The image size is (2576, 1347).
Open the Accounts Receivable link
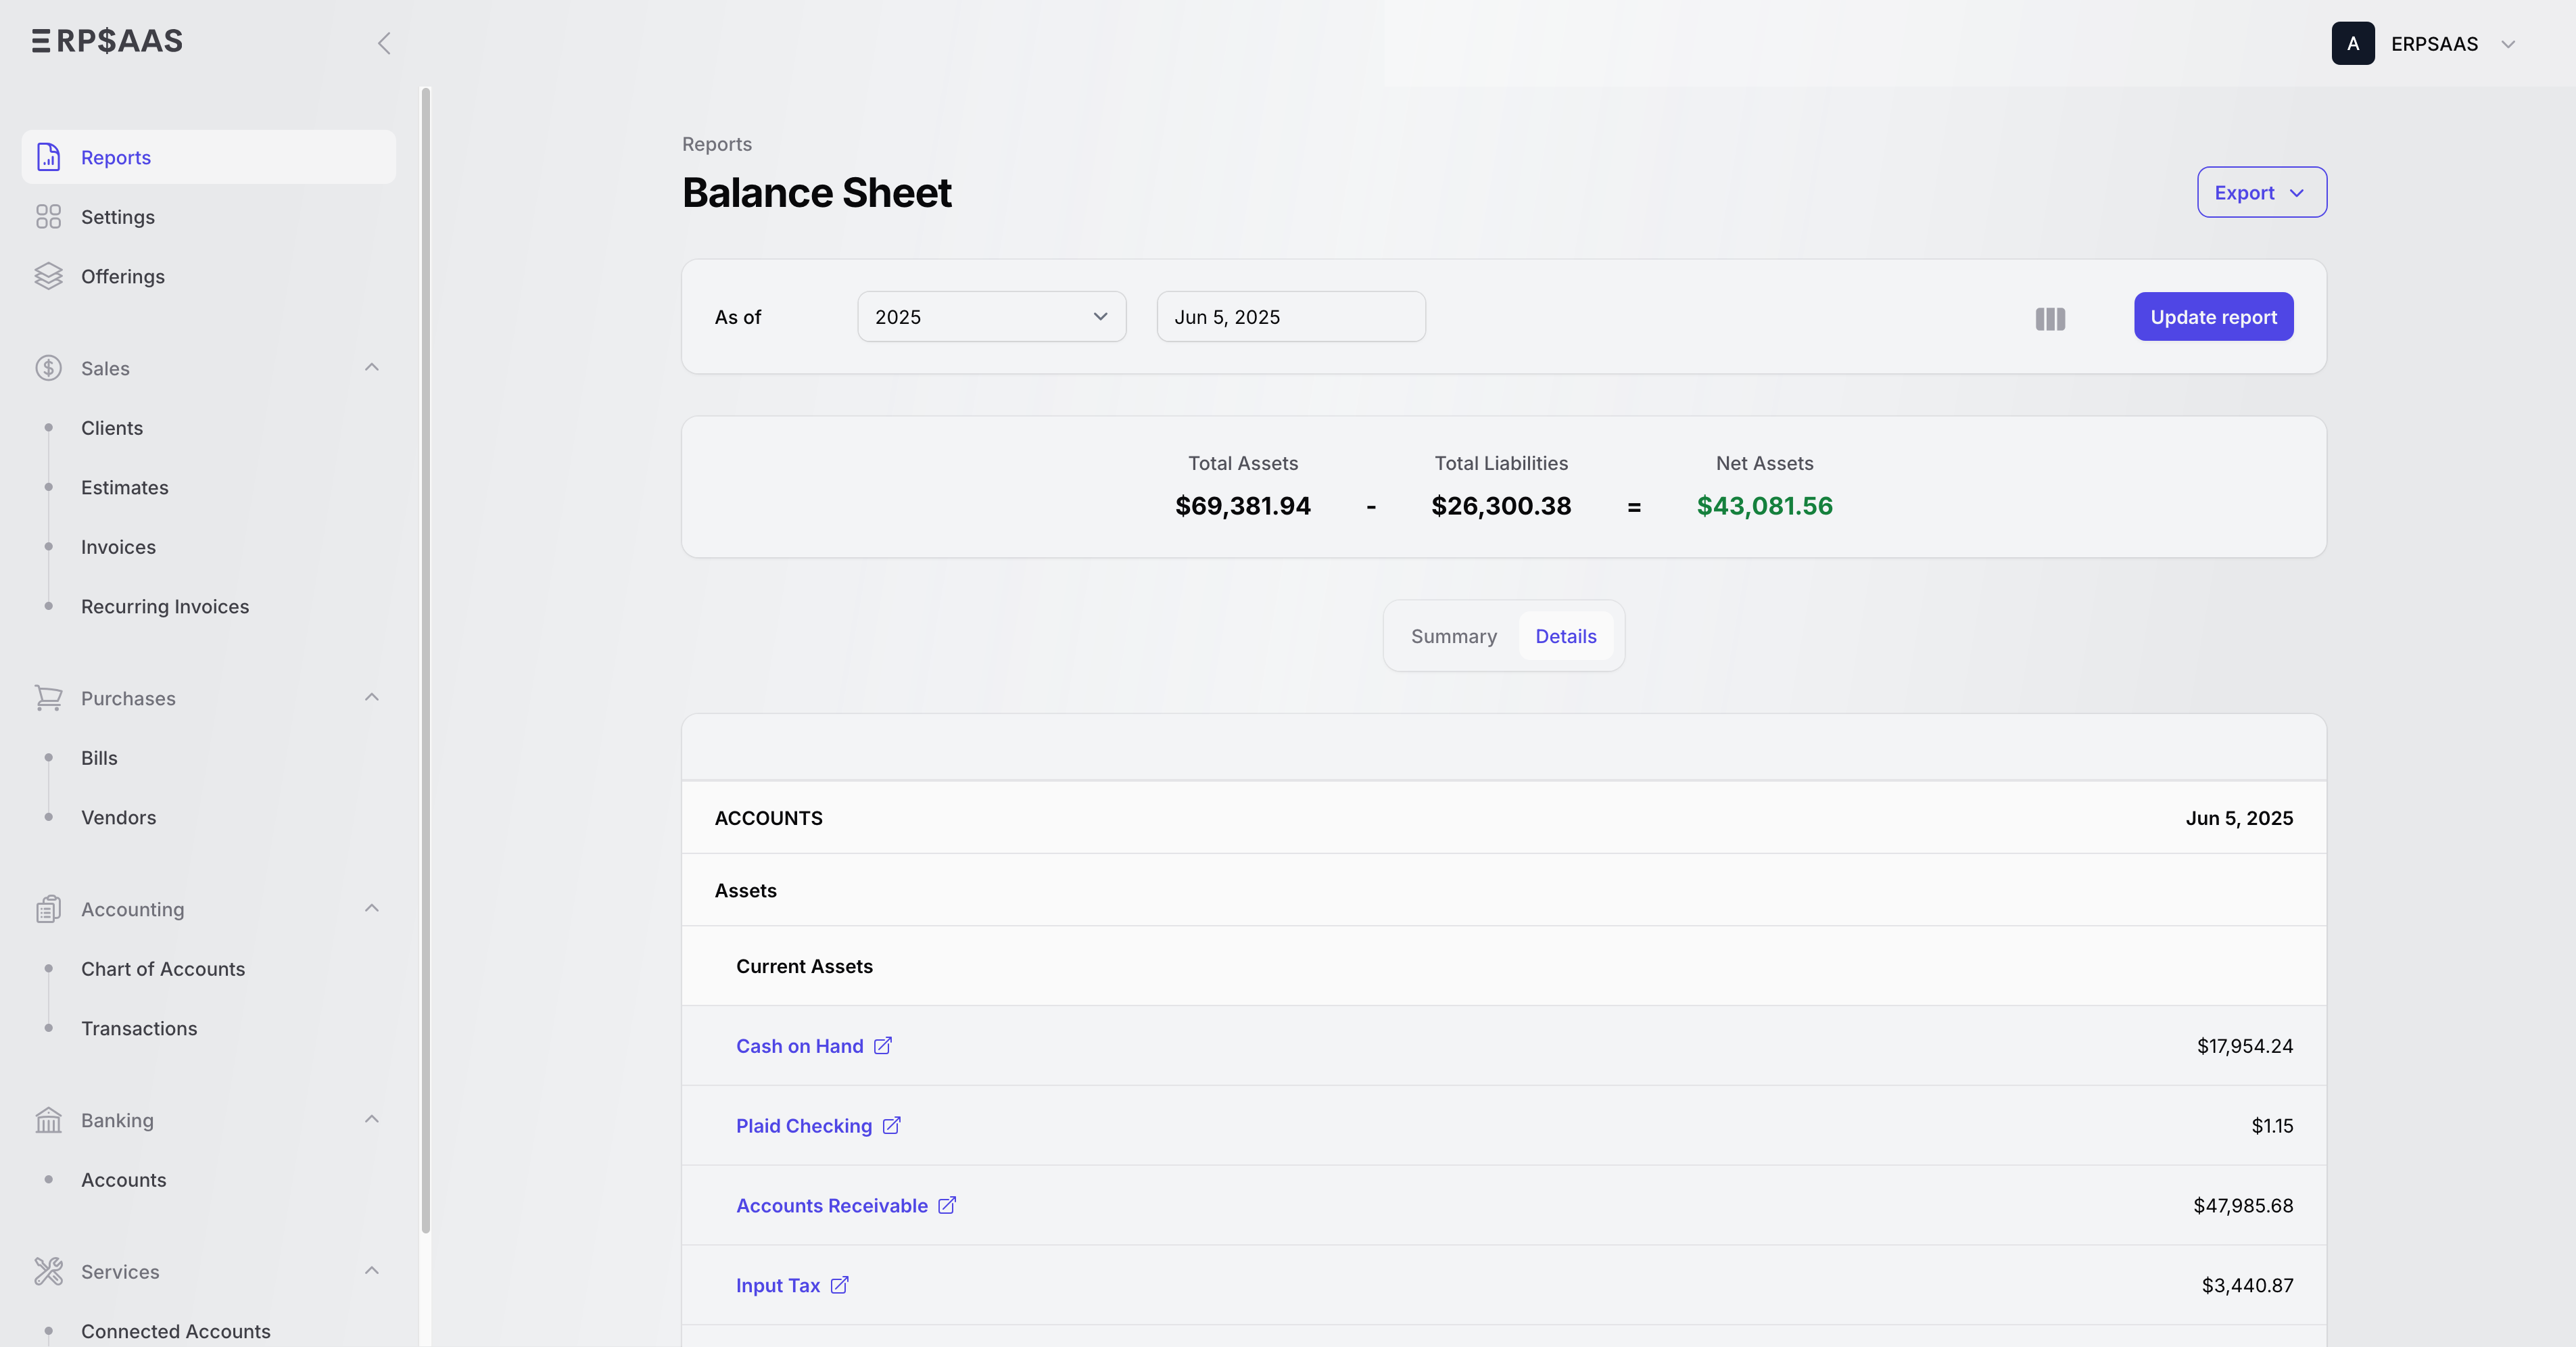tap(832, 1205)
